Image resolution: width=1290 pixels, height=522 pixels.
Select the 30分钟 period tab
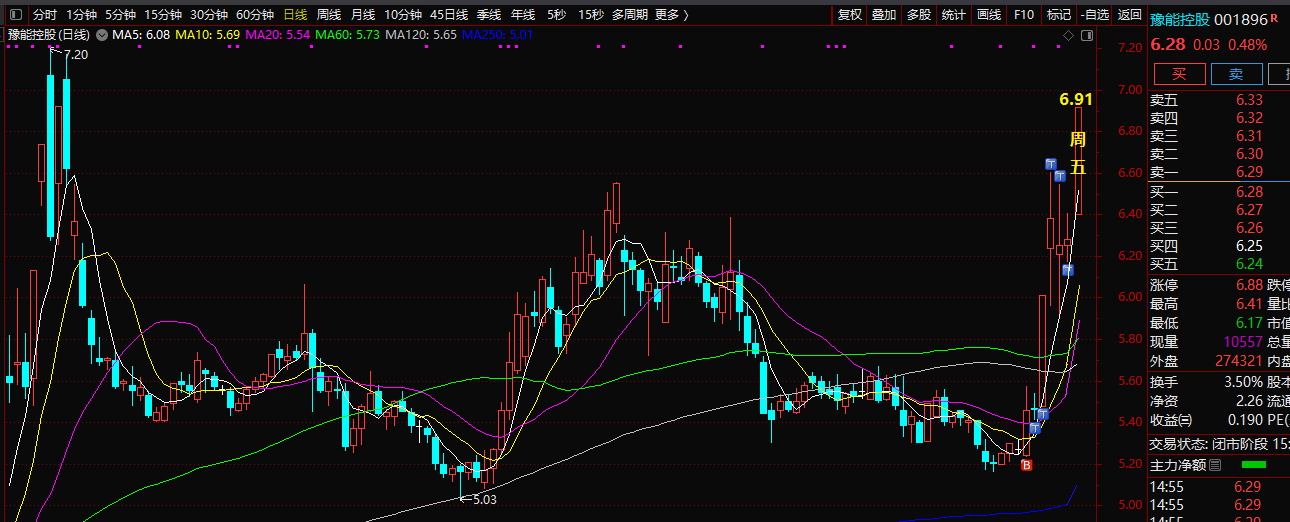(209, 15)
